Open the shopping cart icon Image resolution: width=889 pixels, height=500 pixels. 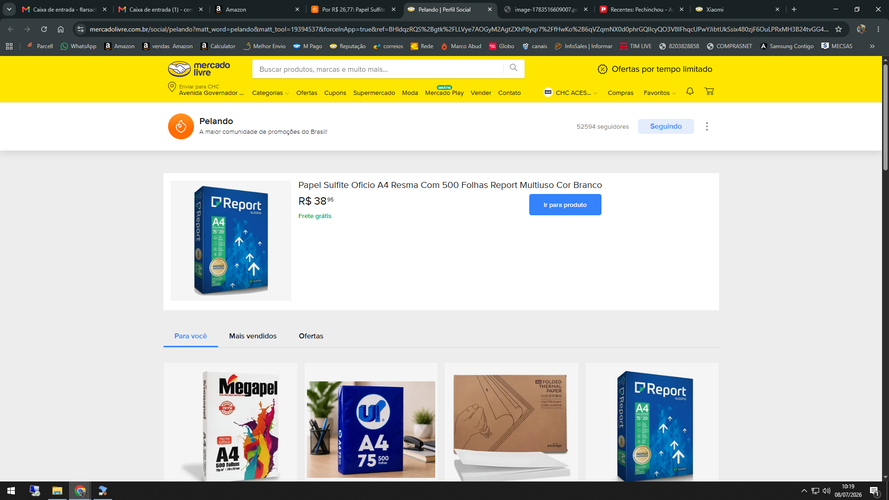tap(709, 91)
